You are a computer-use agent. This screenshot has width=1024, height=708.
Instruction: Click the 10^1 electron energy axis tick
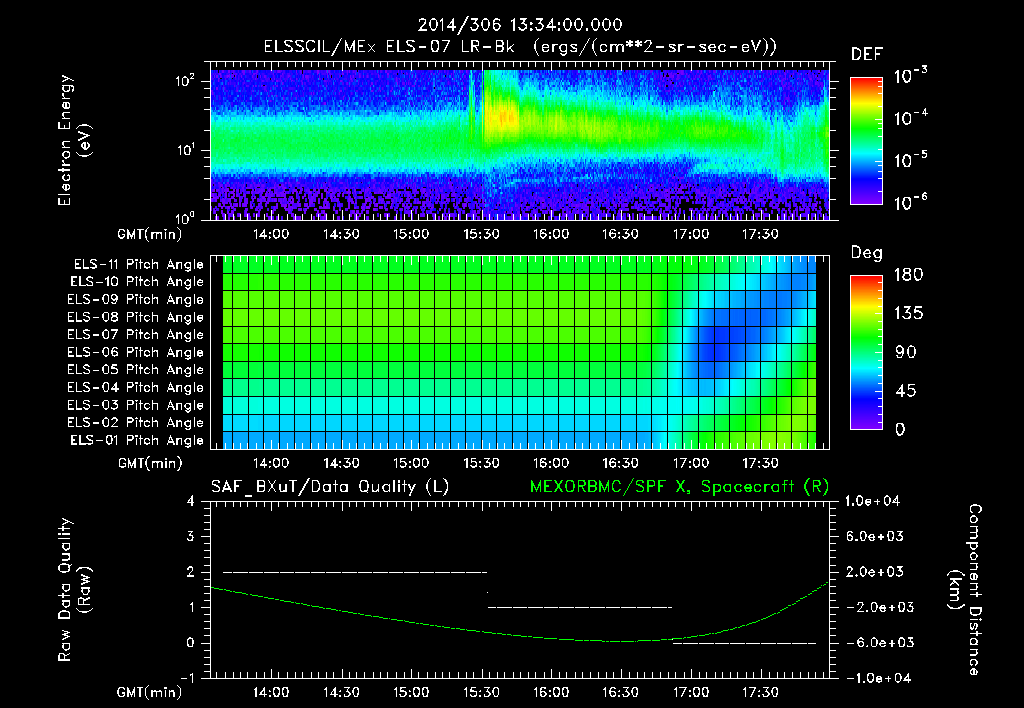[185, 150]
